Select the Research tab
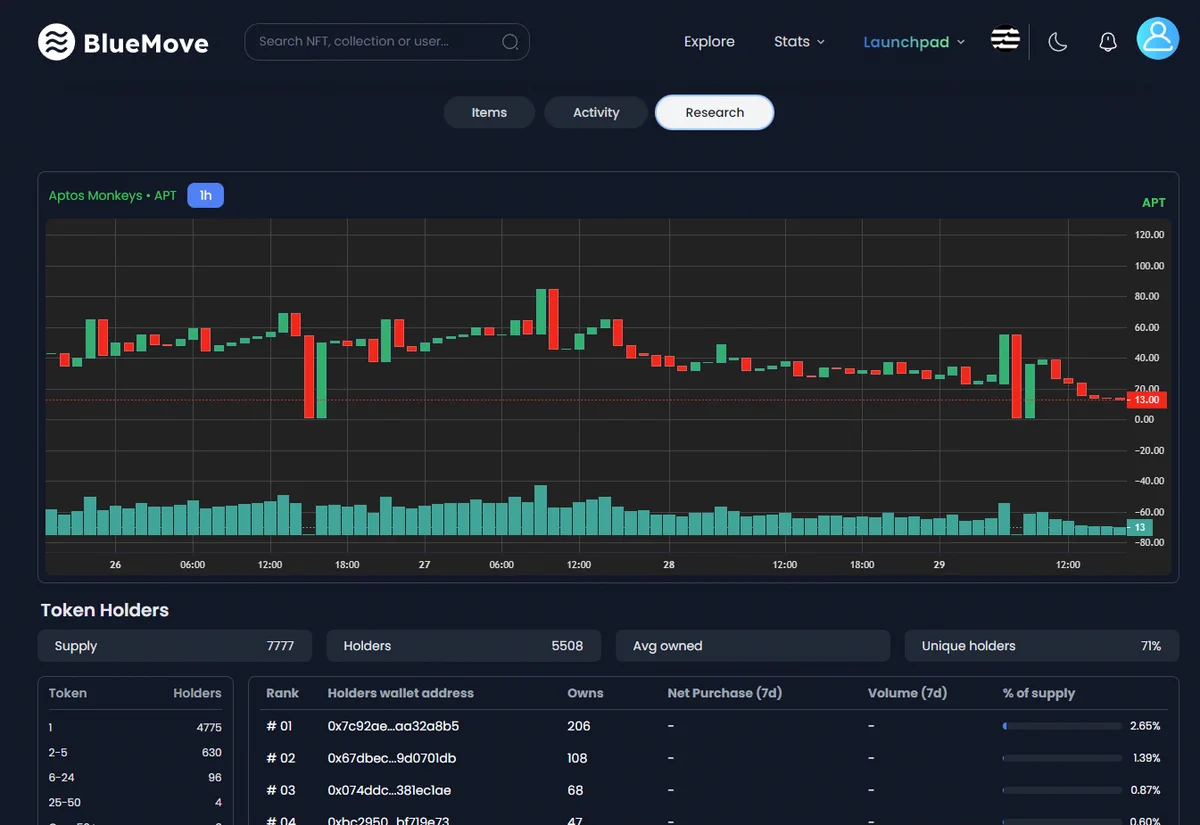Image resolution: width=1200 pixels, height=825 pixels. tap(715, 113)
